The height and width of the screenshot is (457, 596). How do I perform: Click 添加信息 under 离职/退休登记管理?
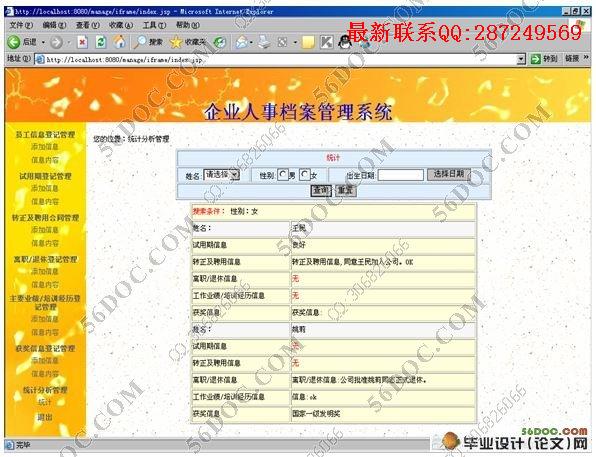(45, 271)
